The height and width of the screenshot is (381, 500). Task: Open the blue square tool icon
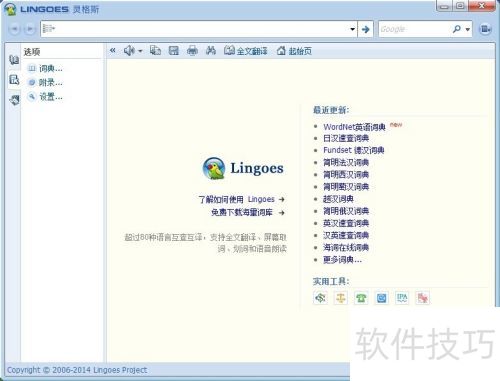(382, 298)
